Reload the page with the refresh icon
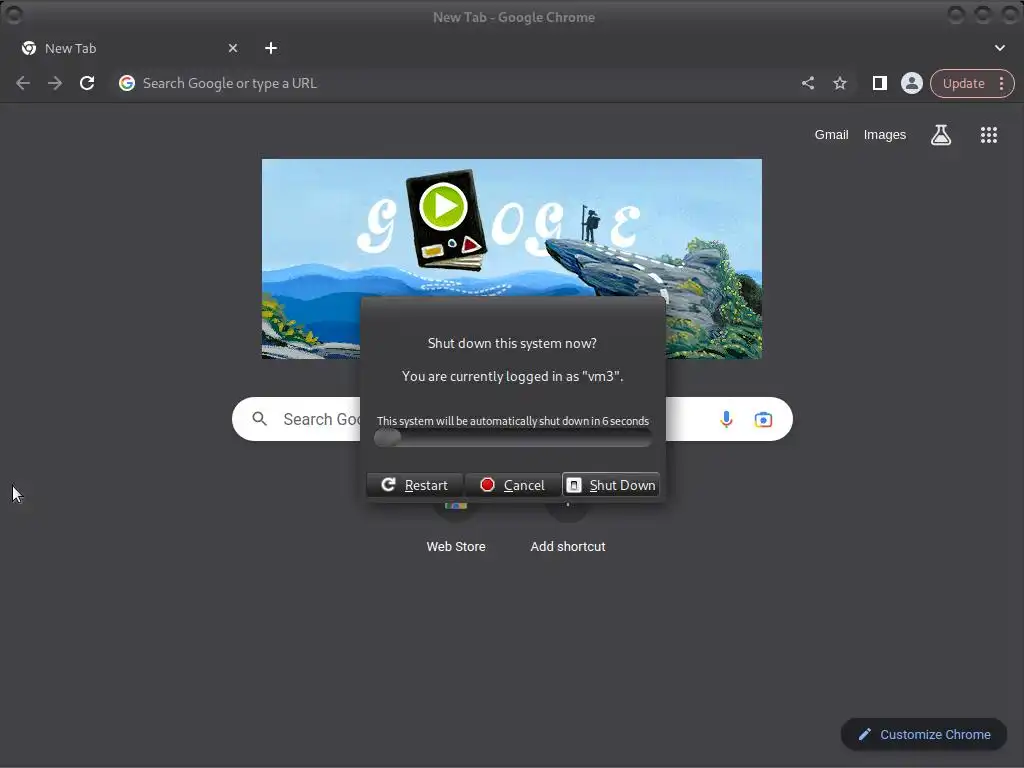1024x768 pixels. tap(87, 83)
